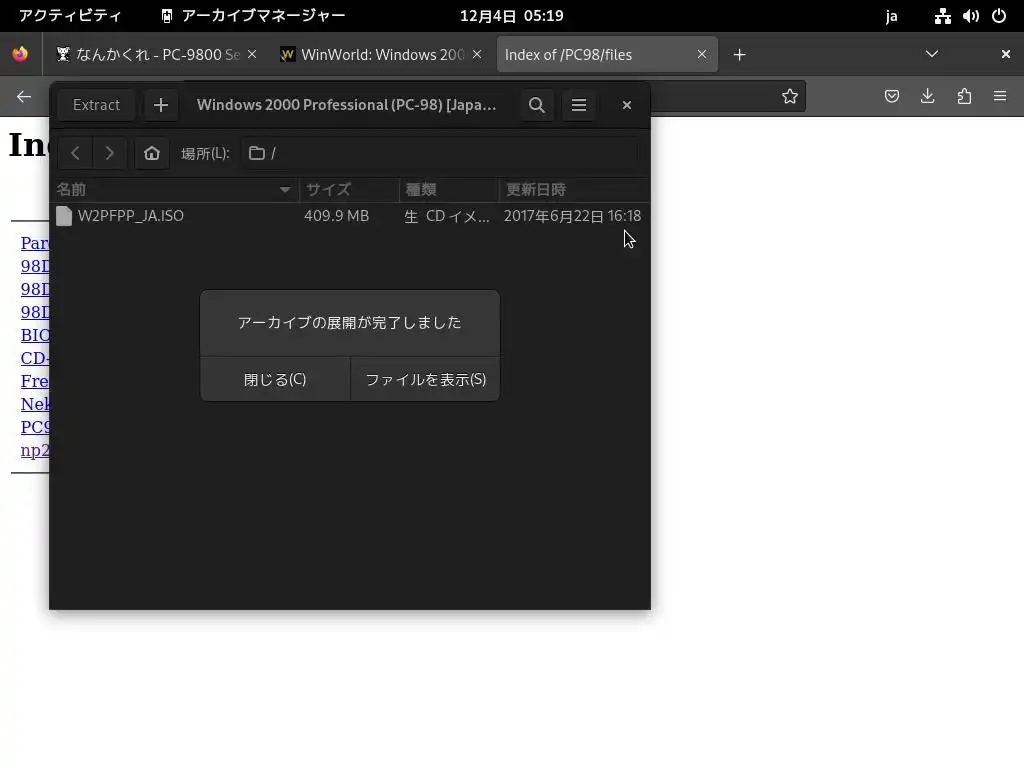Viewport: 1024px width, 768px height.
Task: Sort by the サイズ column header
Action: pos(349,189)
